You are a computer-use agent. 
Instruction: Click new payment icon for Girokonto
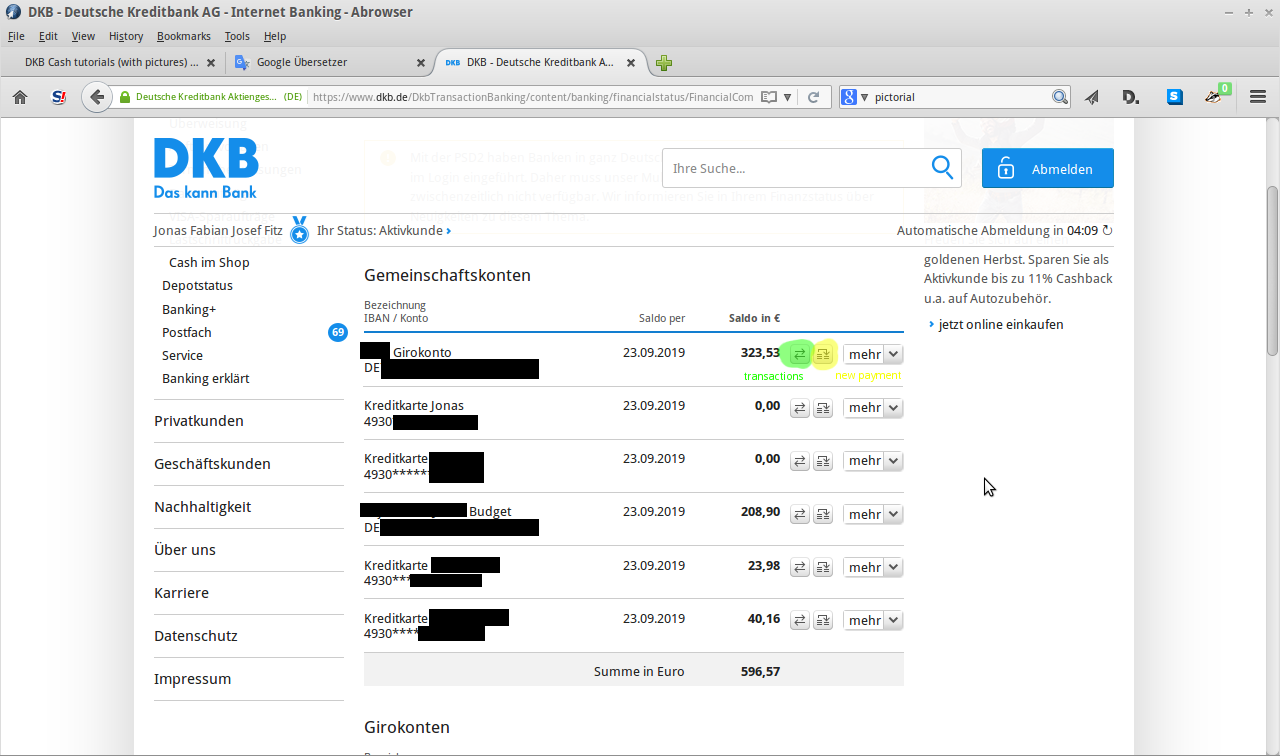[823, 354]
